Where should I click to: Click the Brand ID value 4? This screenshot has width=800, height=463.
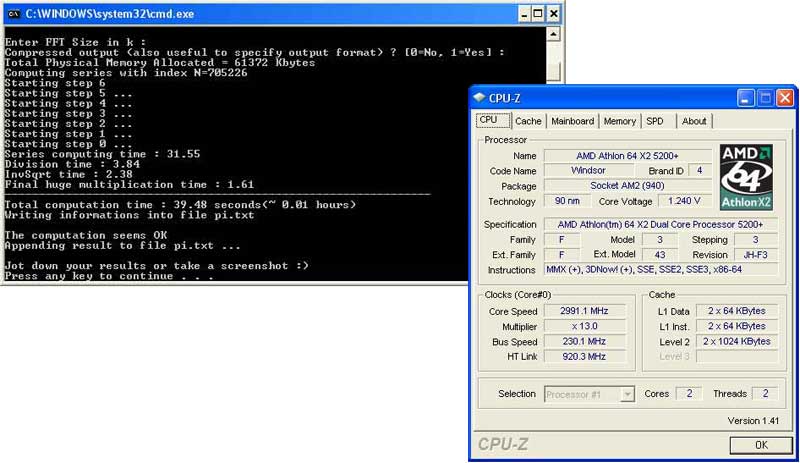pyautogui.click(x=699, y=170)
